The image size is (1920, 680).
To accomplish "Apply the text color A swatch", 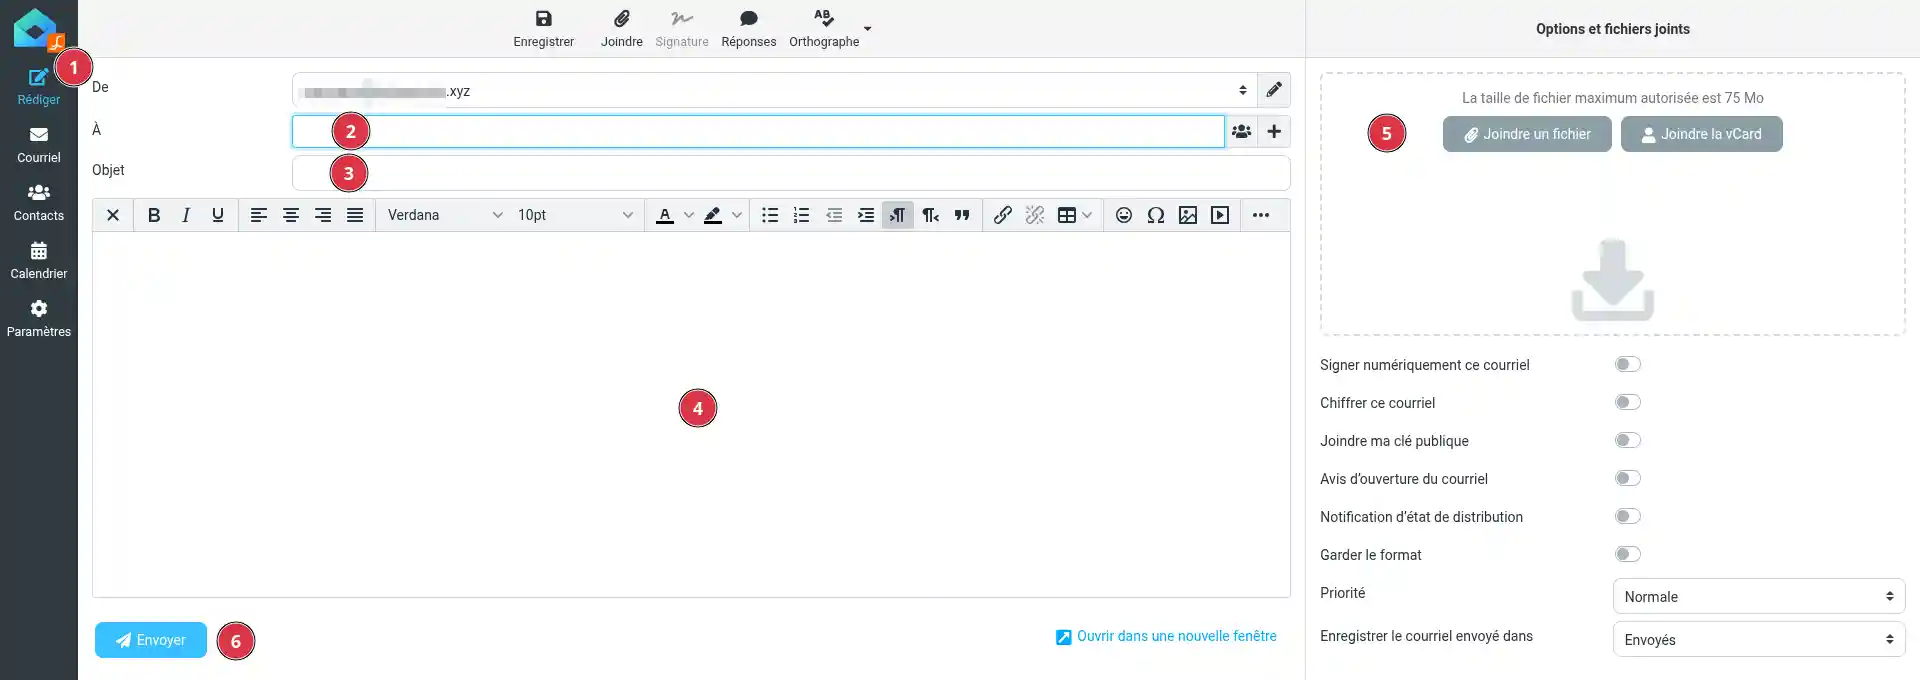I will tap(665, 215).
